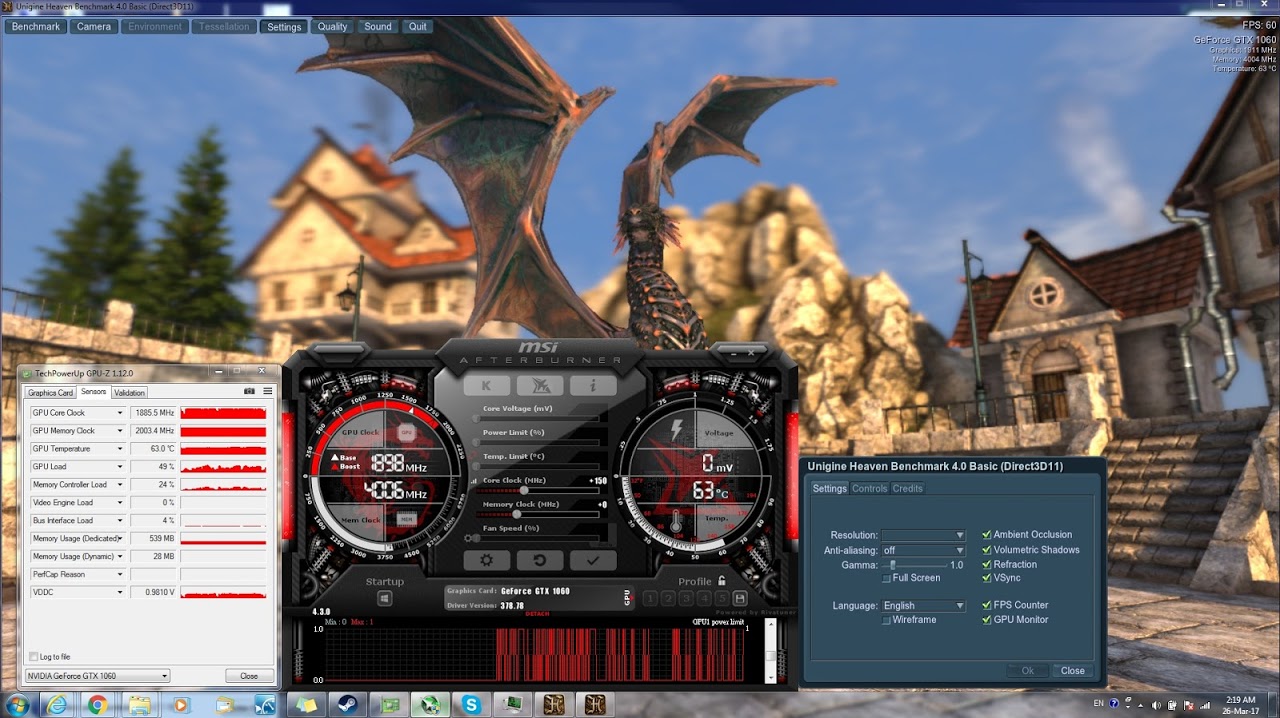
Task: Open the Resolution dropdown
Action: pyautogui.click(x=923, y=535)
